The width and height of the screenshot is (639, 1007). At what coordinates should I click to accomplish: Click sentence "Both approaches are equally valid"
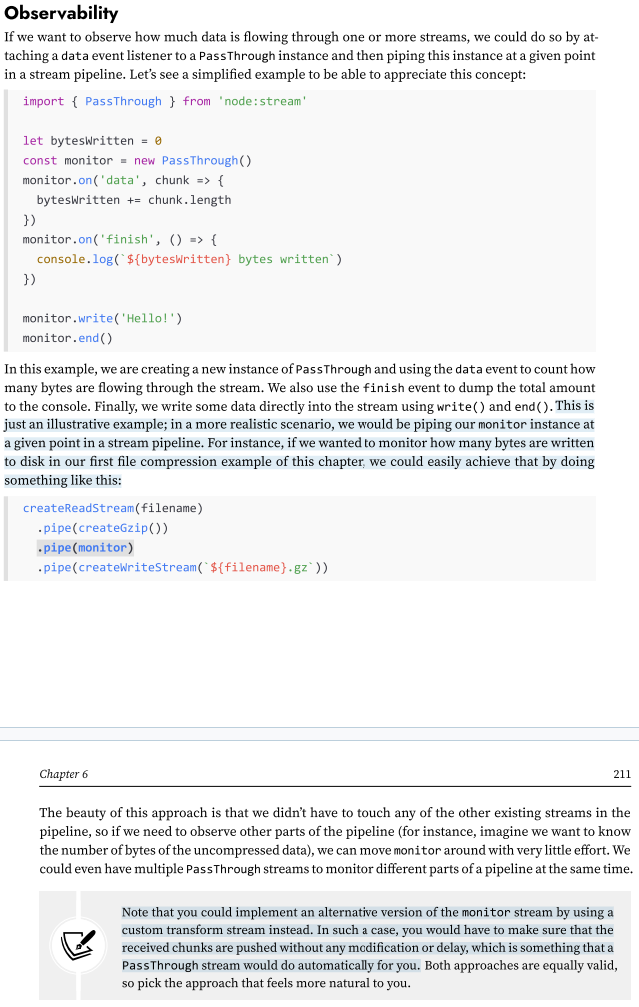pyautogui.click(x=370, y=974)
